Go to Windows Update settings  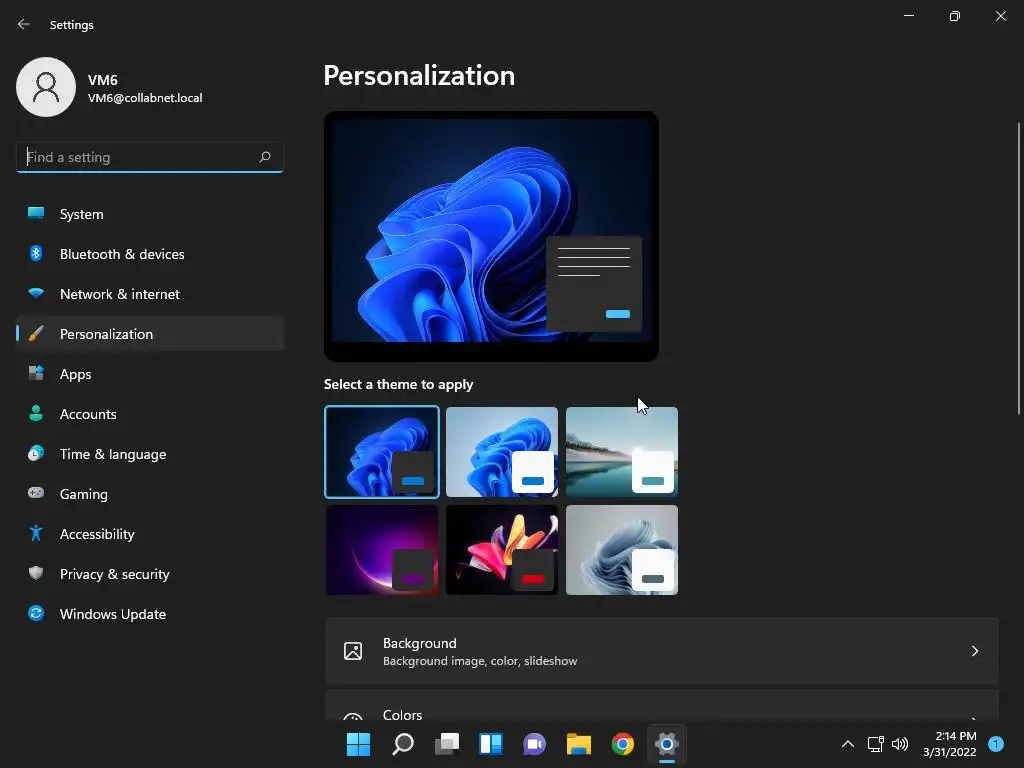(x=150, y=614)
